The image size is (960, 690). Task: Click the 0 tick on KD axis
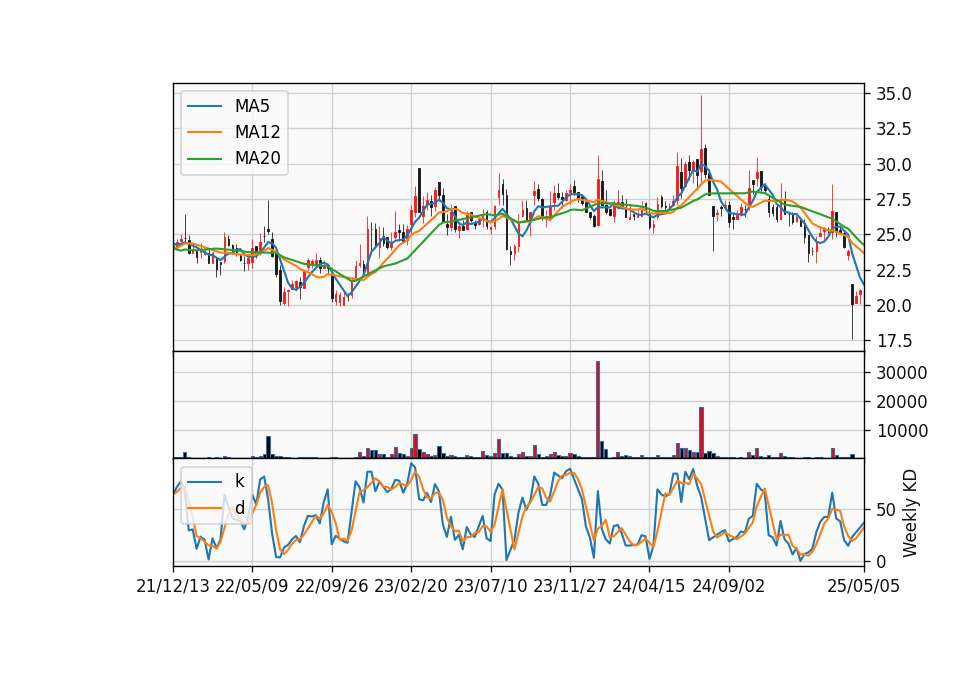882,561
